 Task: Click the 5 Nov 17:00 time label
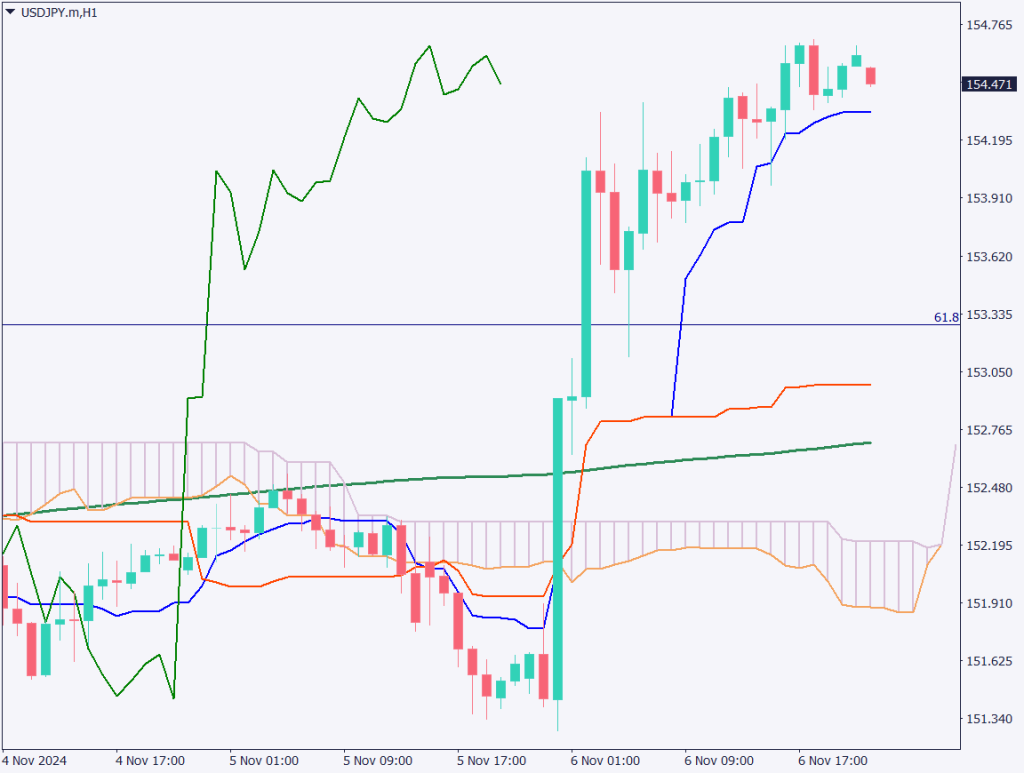coord(490,760)
